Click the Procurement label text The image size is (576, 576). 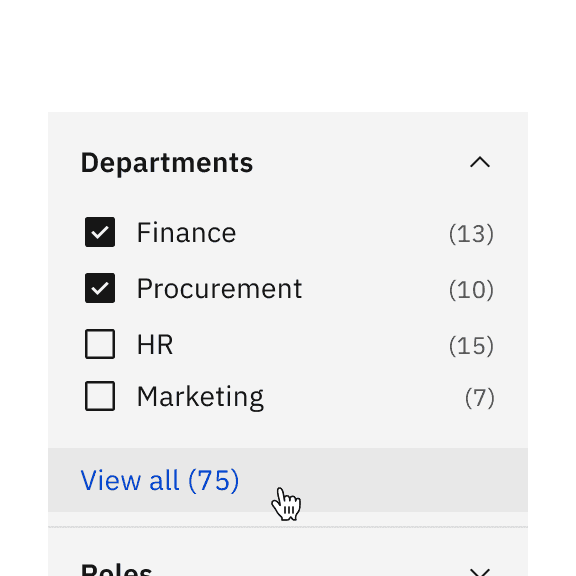pyautogui.click(x=219, y=289)
